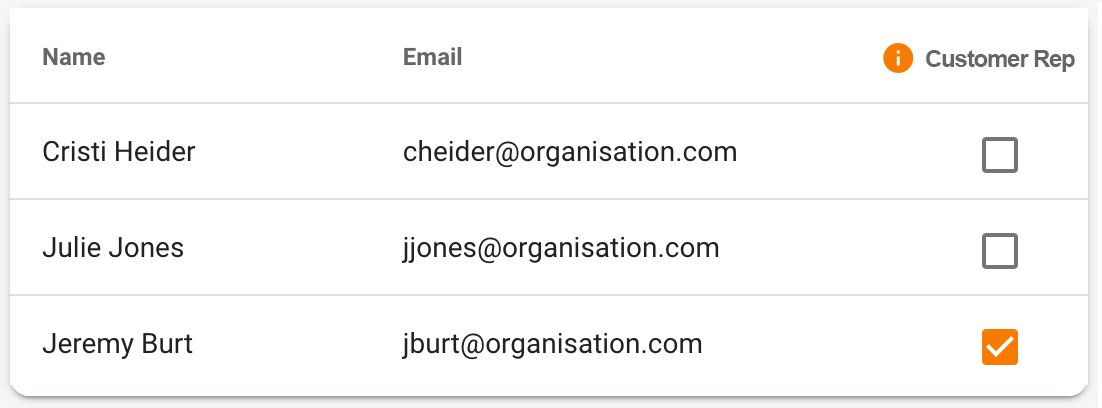Click the jjones@organisation.com email address

pyautogui.click(x=561, y=249)
